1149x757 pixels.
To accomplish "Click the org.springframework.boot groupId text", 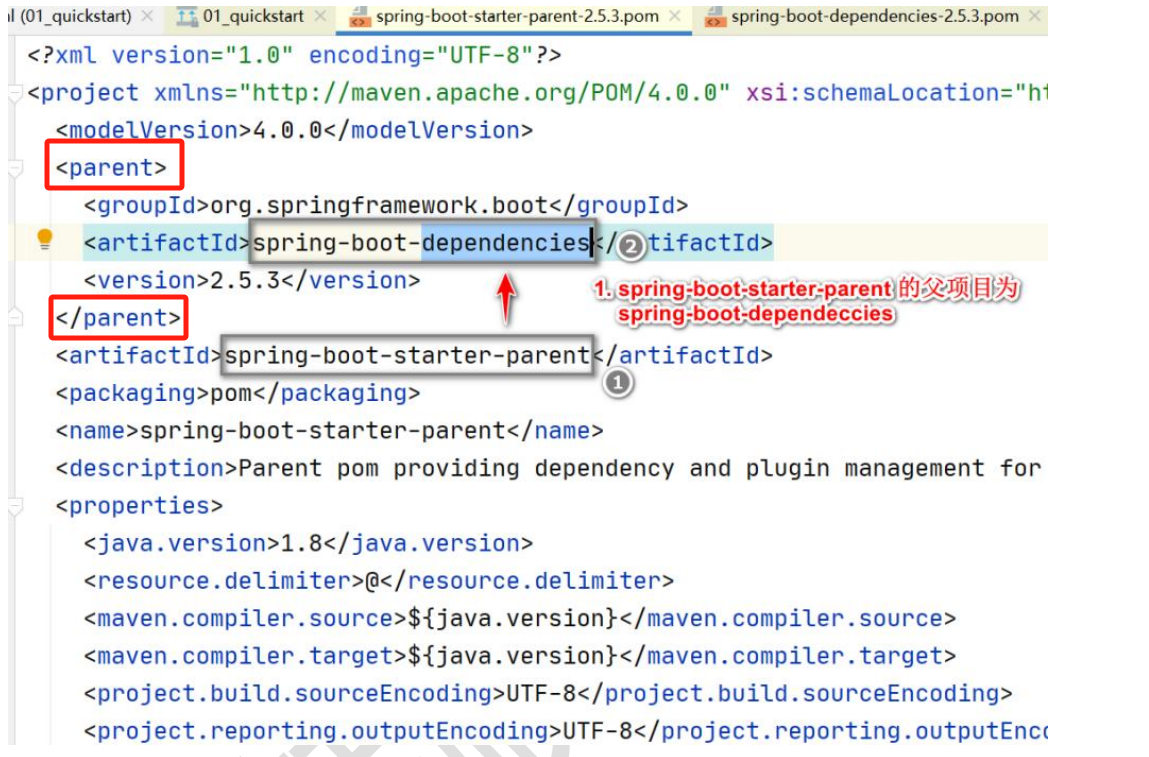I will pyautogui.click(x=379, y=206).
